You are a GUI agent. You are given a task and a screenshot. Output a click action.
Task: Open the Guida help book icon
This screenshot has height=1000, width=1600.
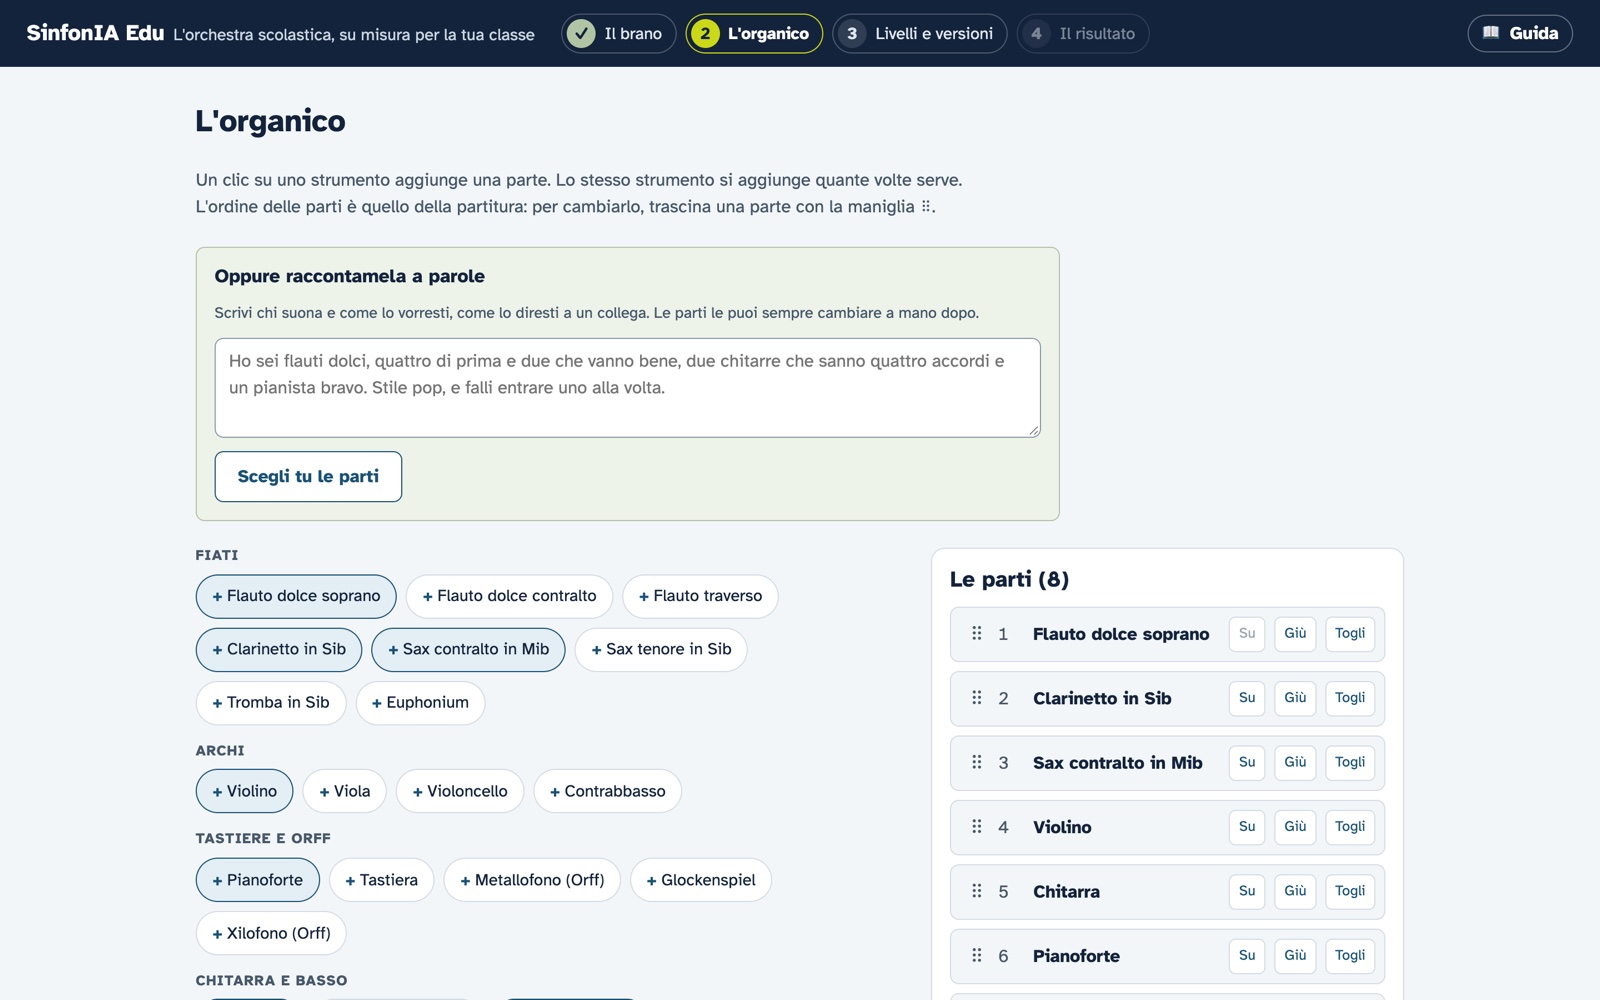tap(1490, 33)
